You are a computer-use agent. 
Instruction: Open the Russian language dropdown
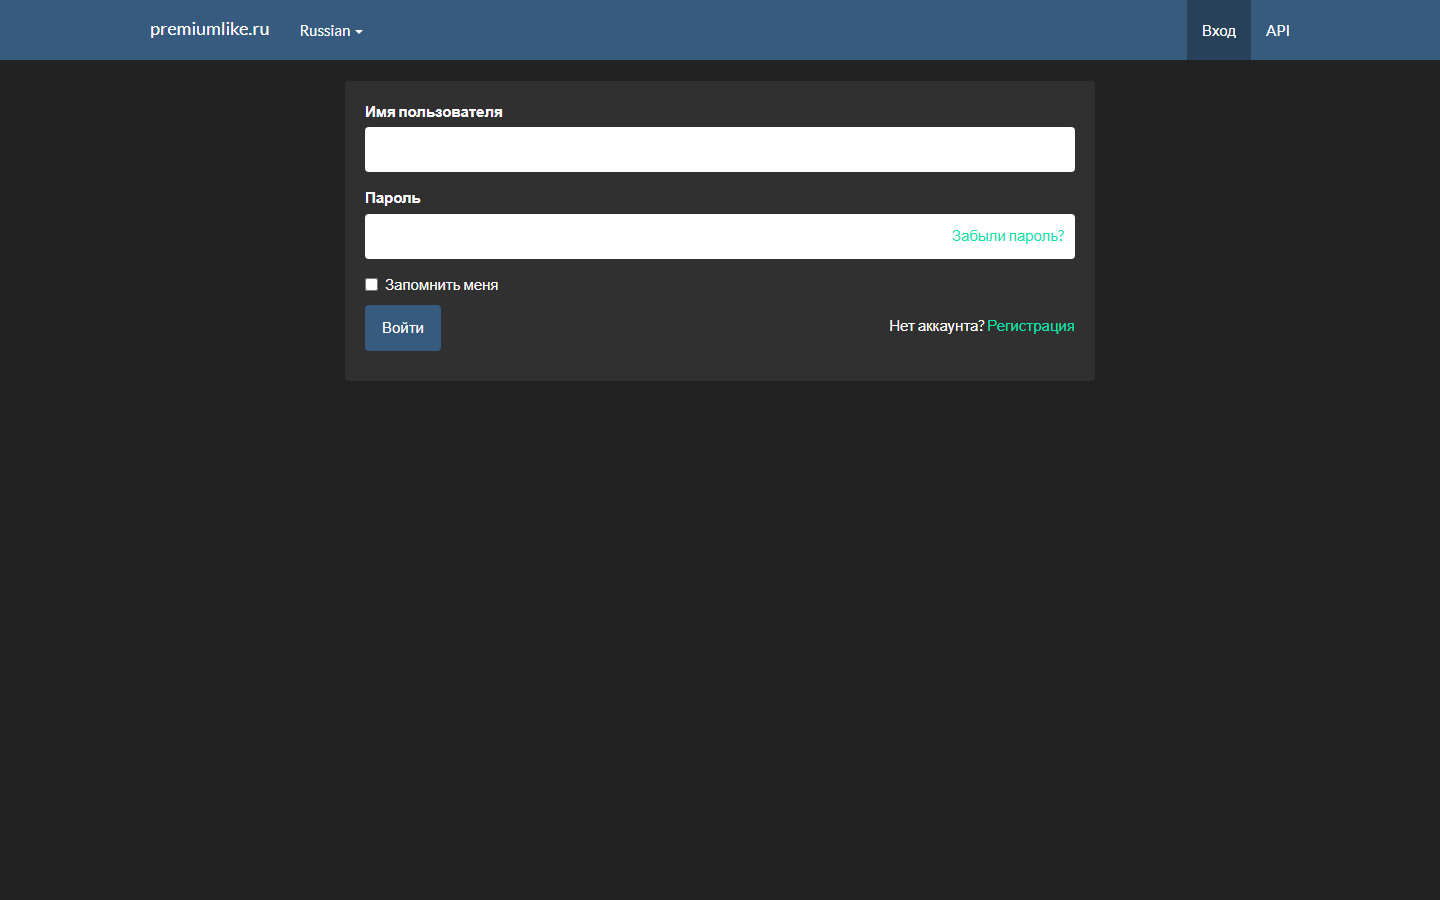pyautogui.click(x=330, y=31)
